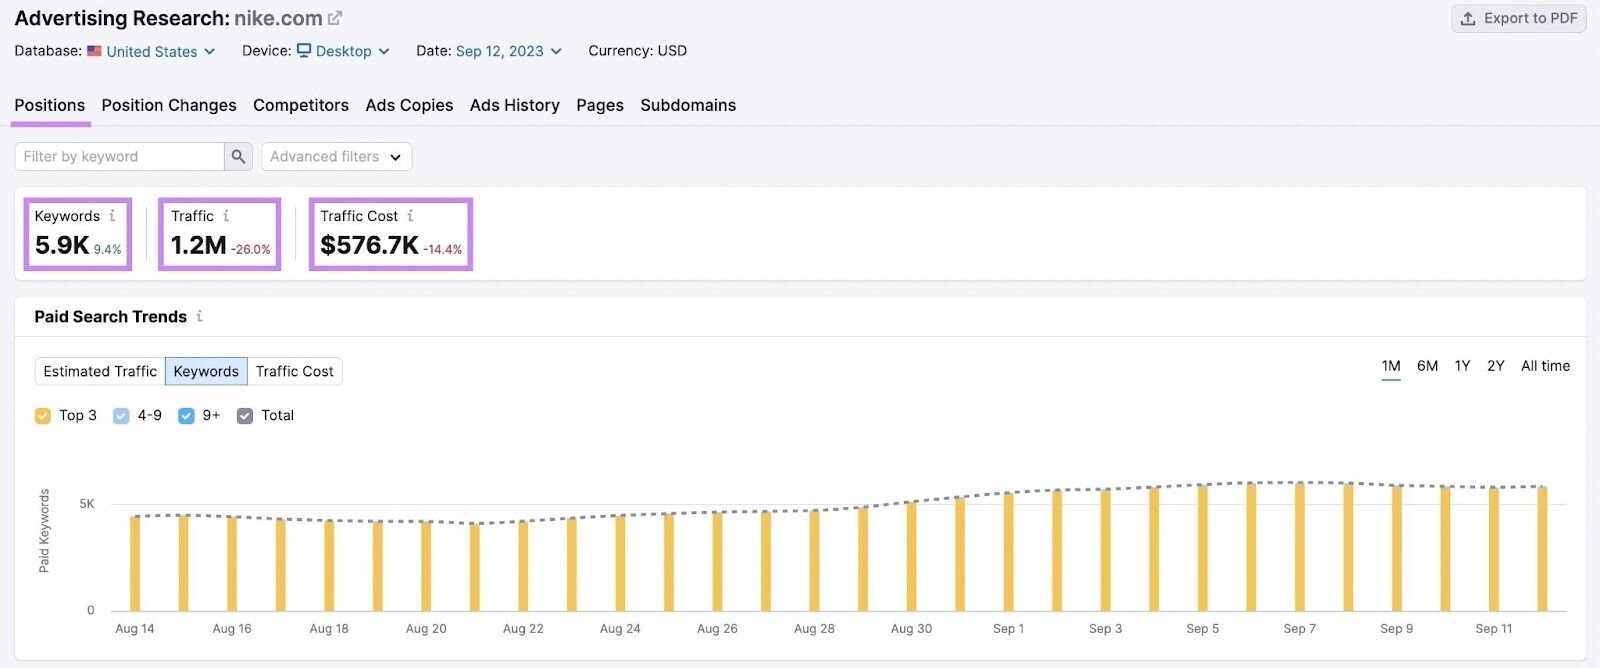Screen dimensions: 1600x668
Task: Click the $576.7K traffic cost value
Action: point(369,245)
